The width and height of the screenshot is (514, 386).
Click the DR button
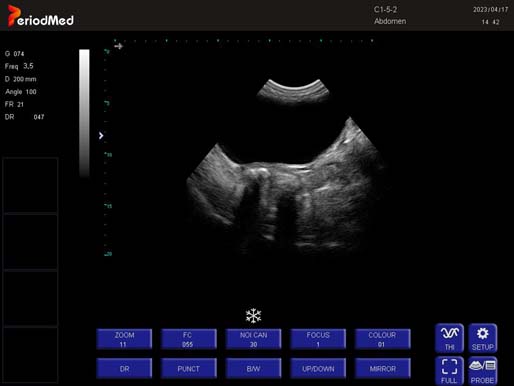click(x=124, y=368)
